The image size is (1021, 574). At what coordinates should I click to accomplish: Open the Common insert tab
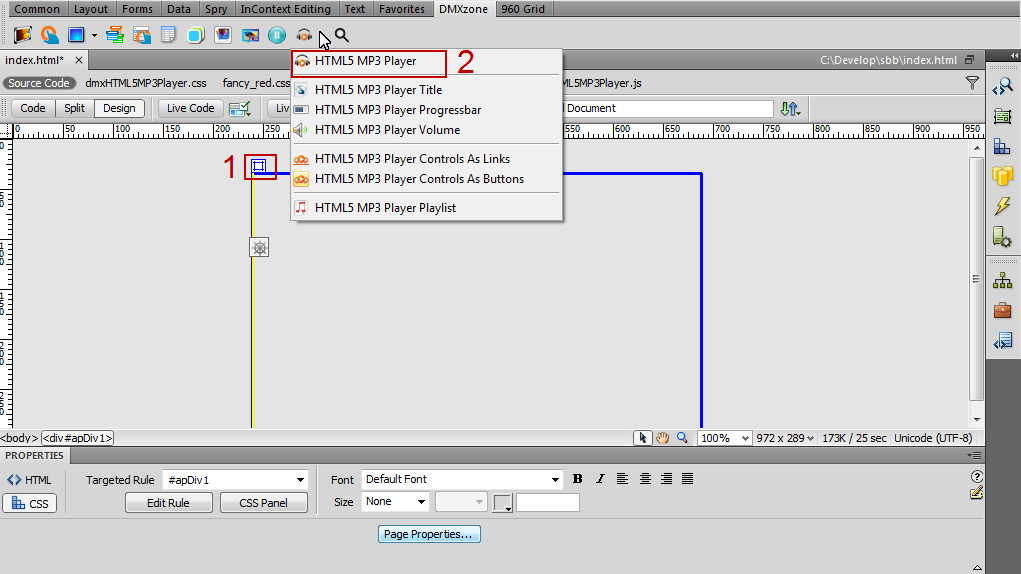point(37,9)
